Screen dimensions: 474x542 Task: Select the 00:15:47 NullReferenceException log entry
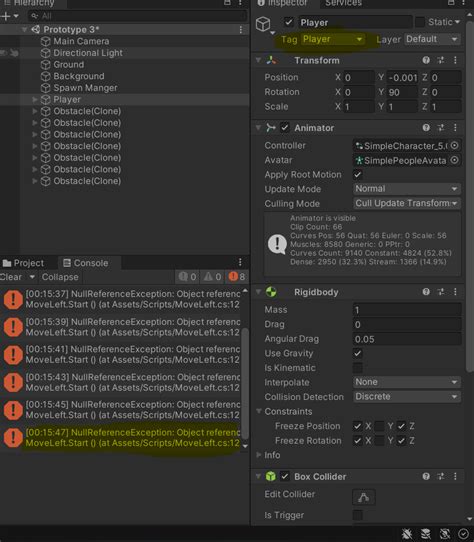click(x=121, y=438)
